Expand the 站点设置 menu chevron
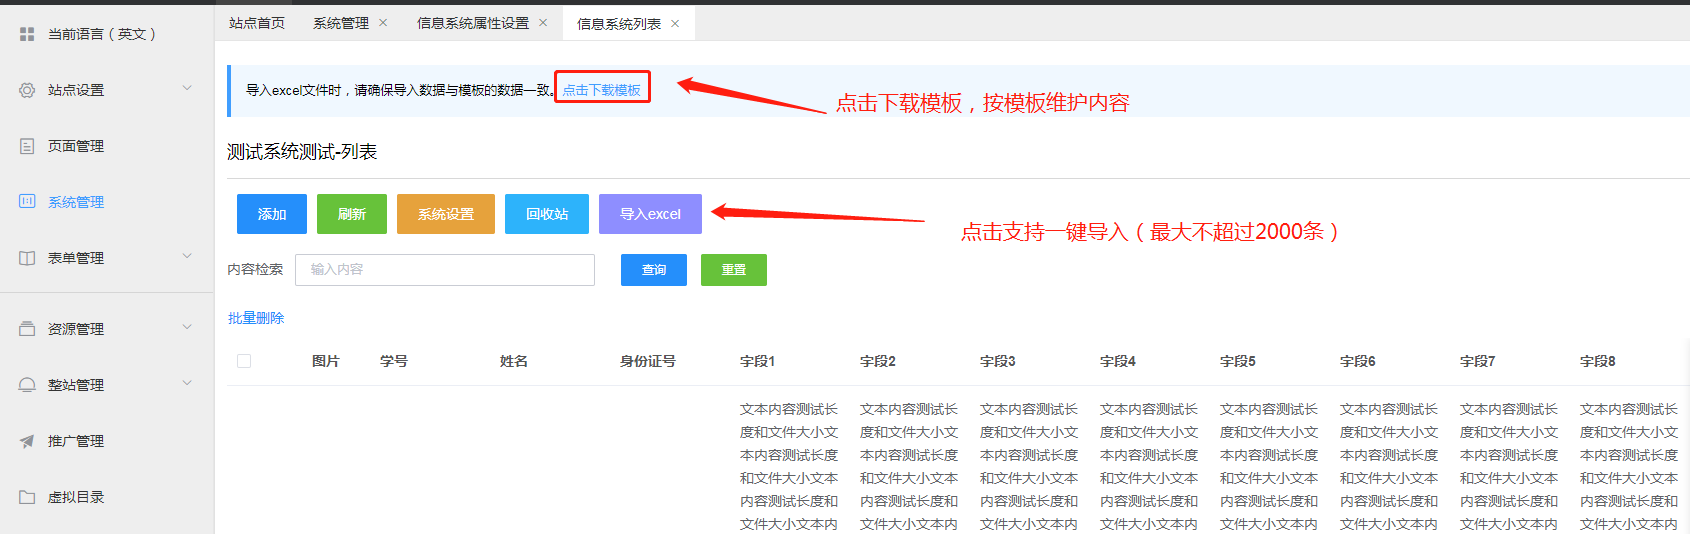This screenshot has height=534, width=1690. (187, 89)
